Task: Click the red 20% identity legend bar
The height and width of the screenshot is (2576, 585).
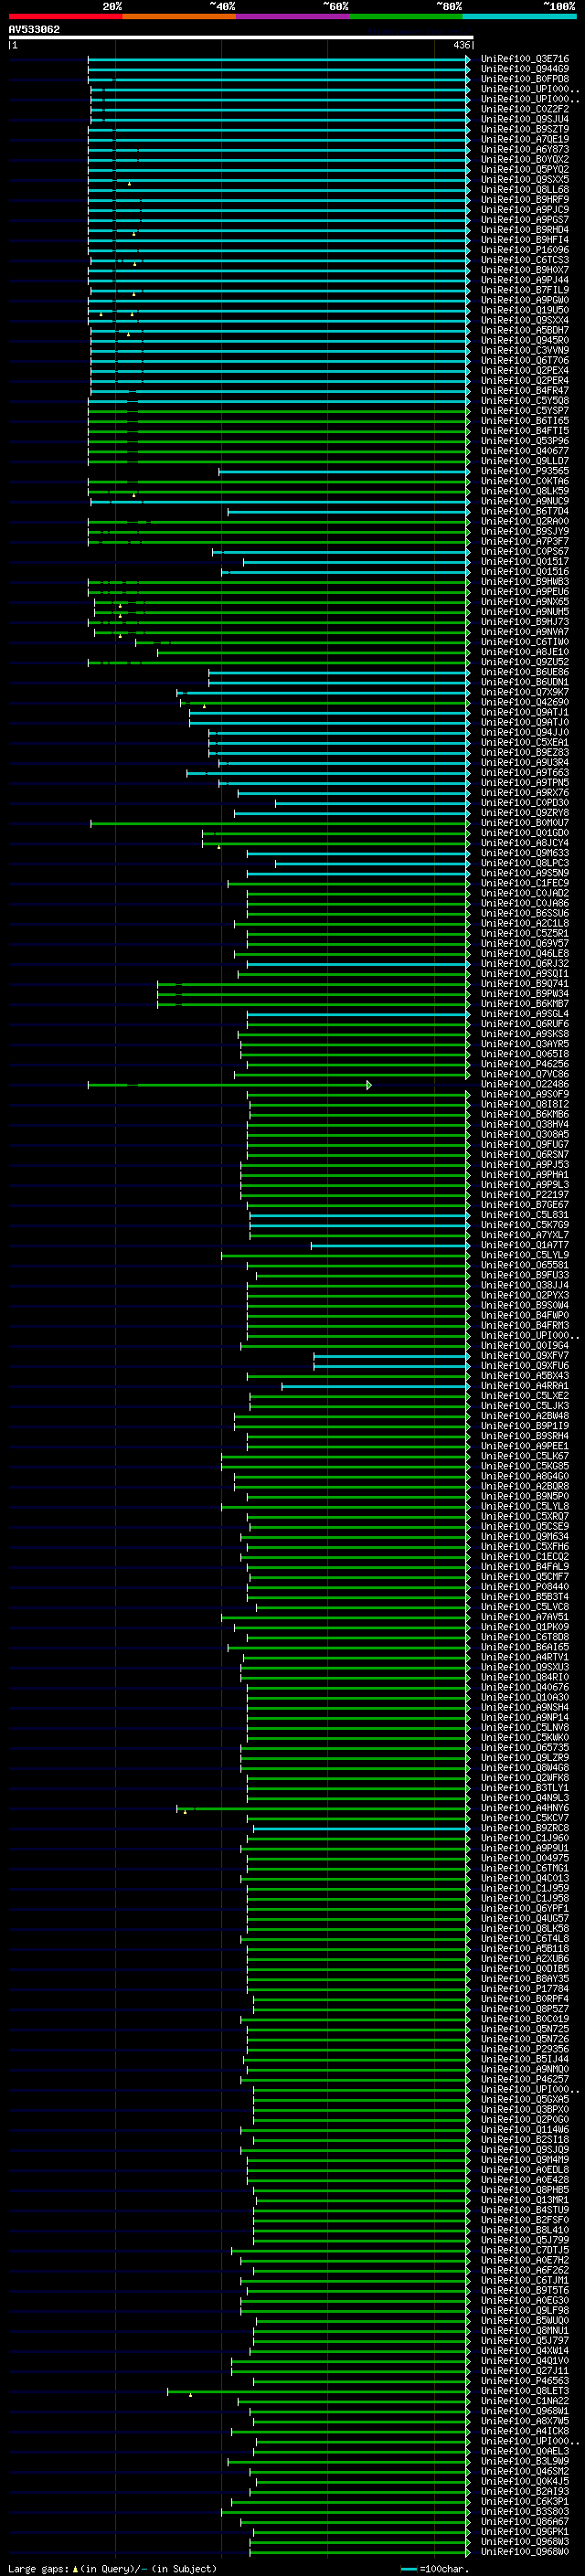Action: [x=65, y=17]
